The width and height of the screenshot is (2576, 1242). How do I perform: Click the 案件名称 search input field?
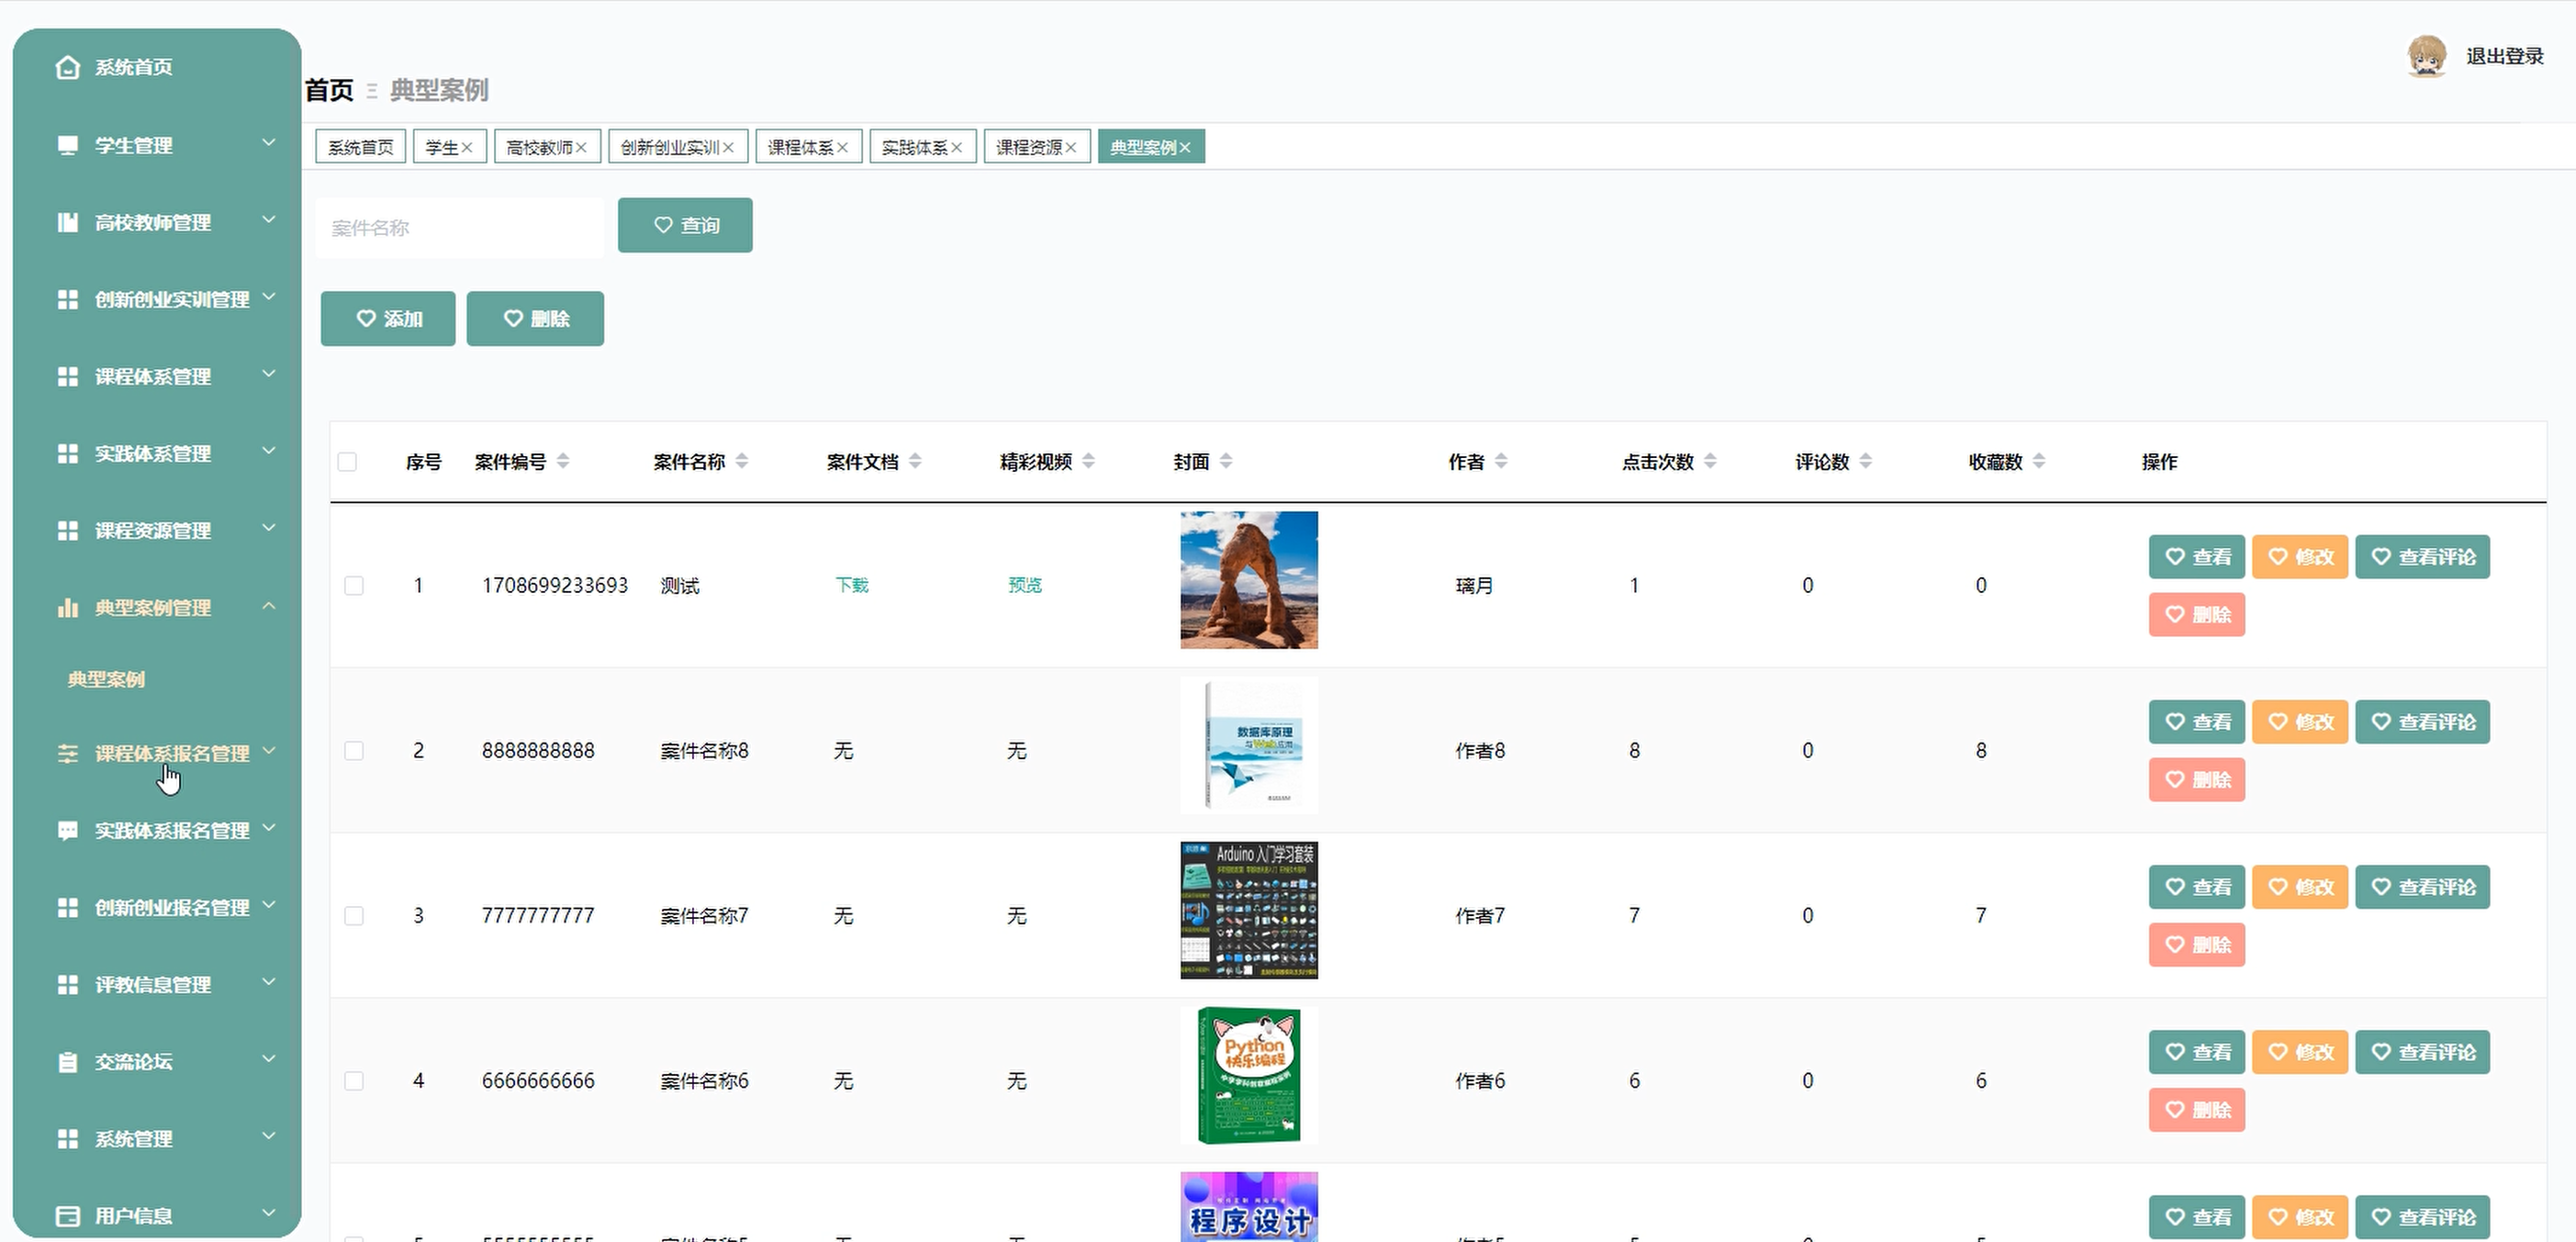tap(460, 228)
